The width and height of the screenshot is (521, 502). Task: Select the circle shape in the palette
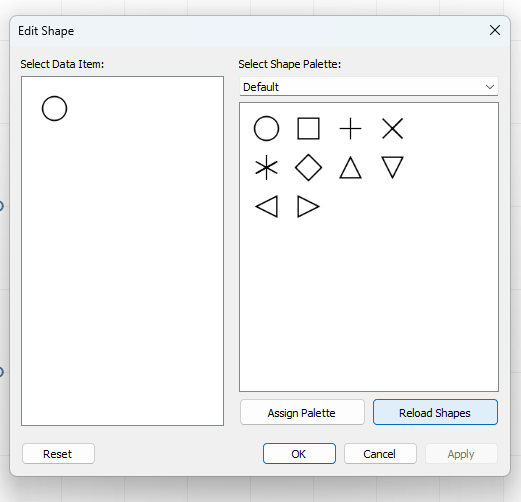pos(266,129)
